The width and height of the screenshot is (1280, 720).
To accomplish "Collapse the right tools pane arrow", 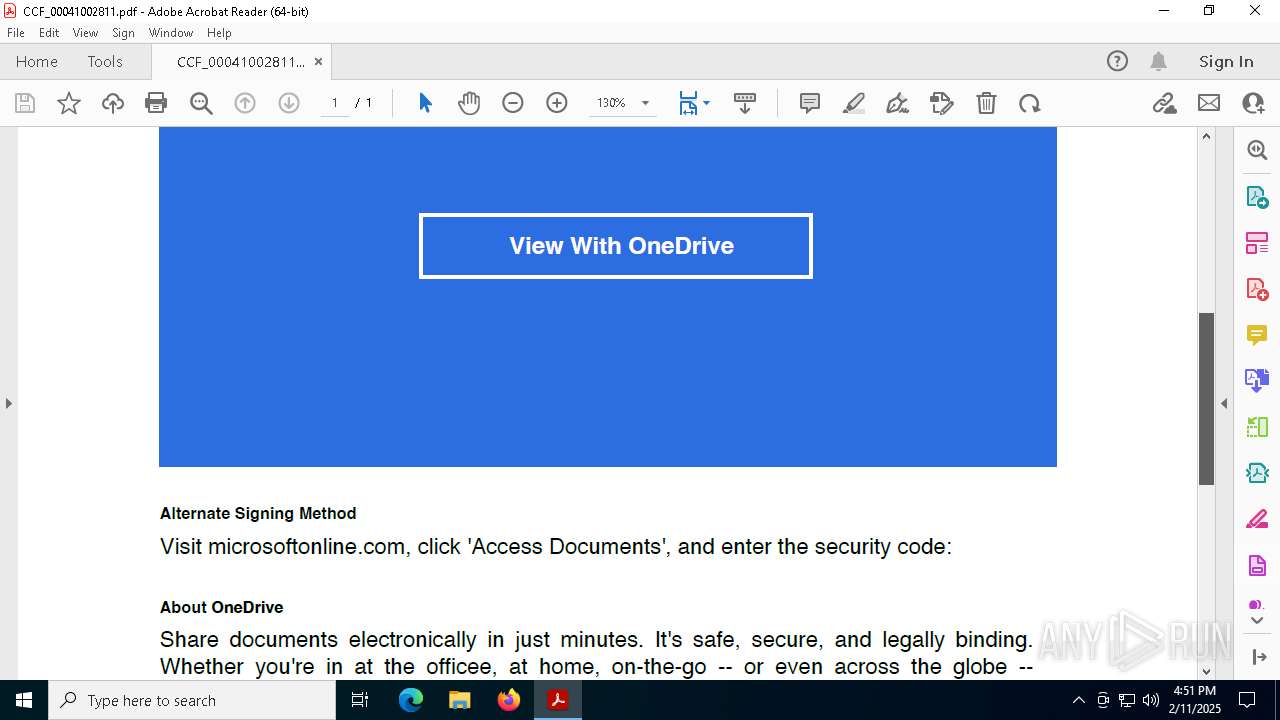I will [x=1224, y=404].
